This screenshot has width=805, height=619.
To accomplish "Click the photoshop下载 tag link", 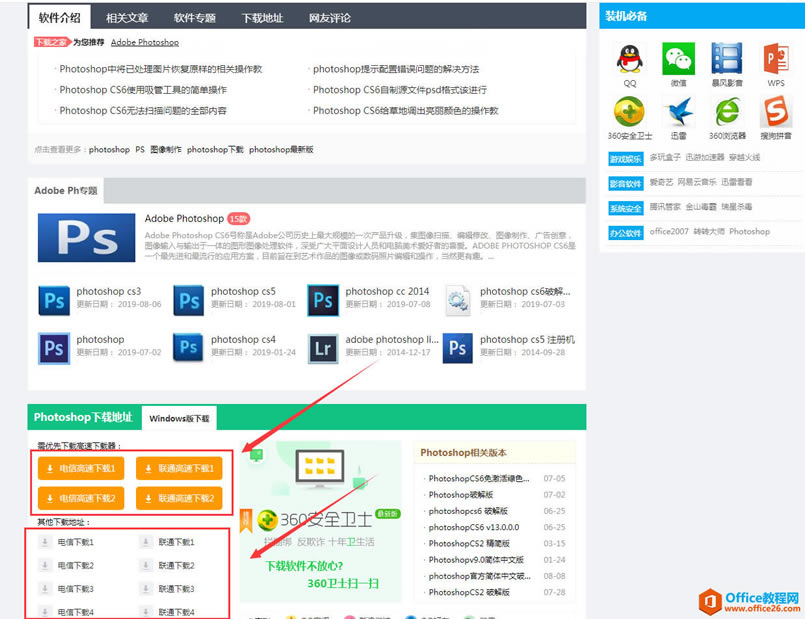I will point(215,149).
